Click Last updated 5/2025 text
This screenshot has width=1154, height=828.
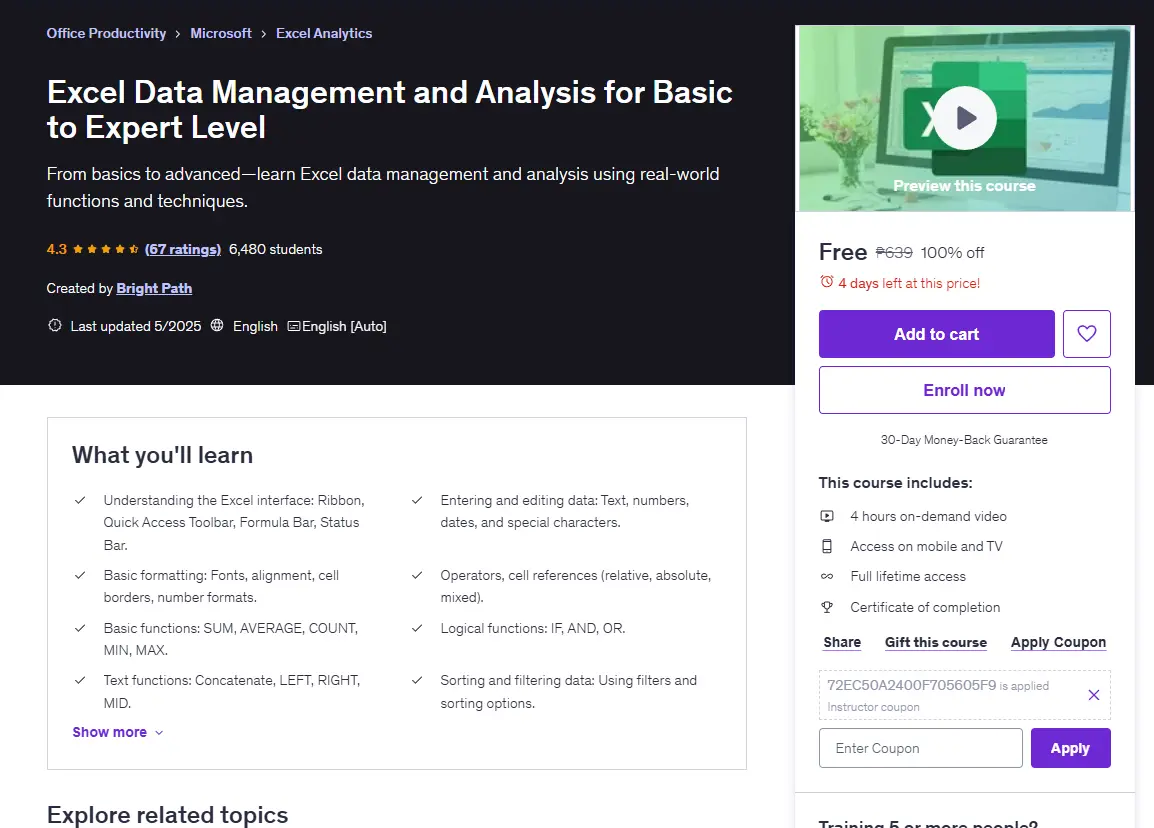click(x=135, y=326)
